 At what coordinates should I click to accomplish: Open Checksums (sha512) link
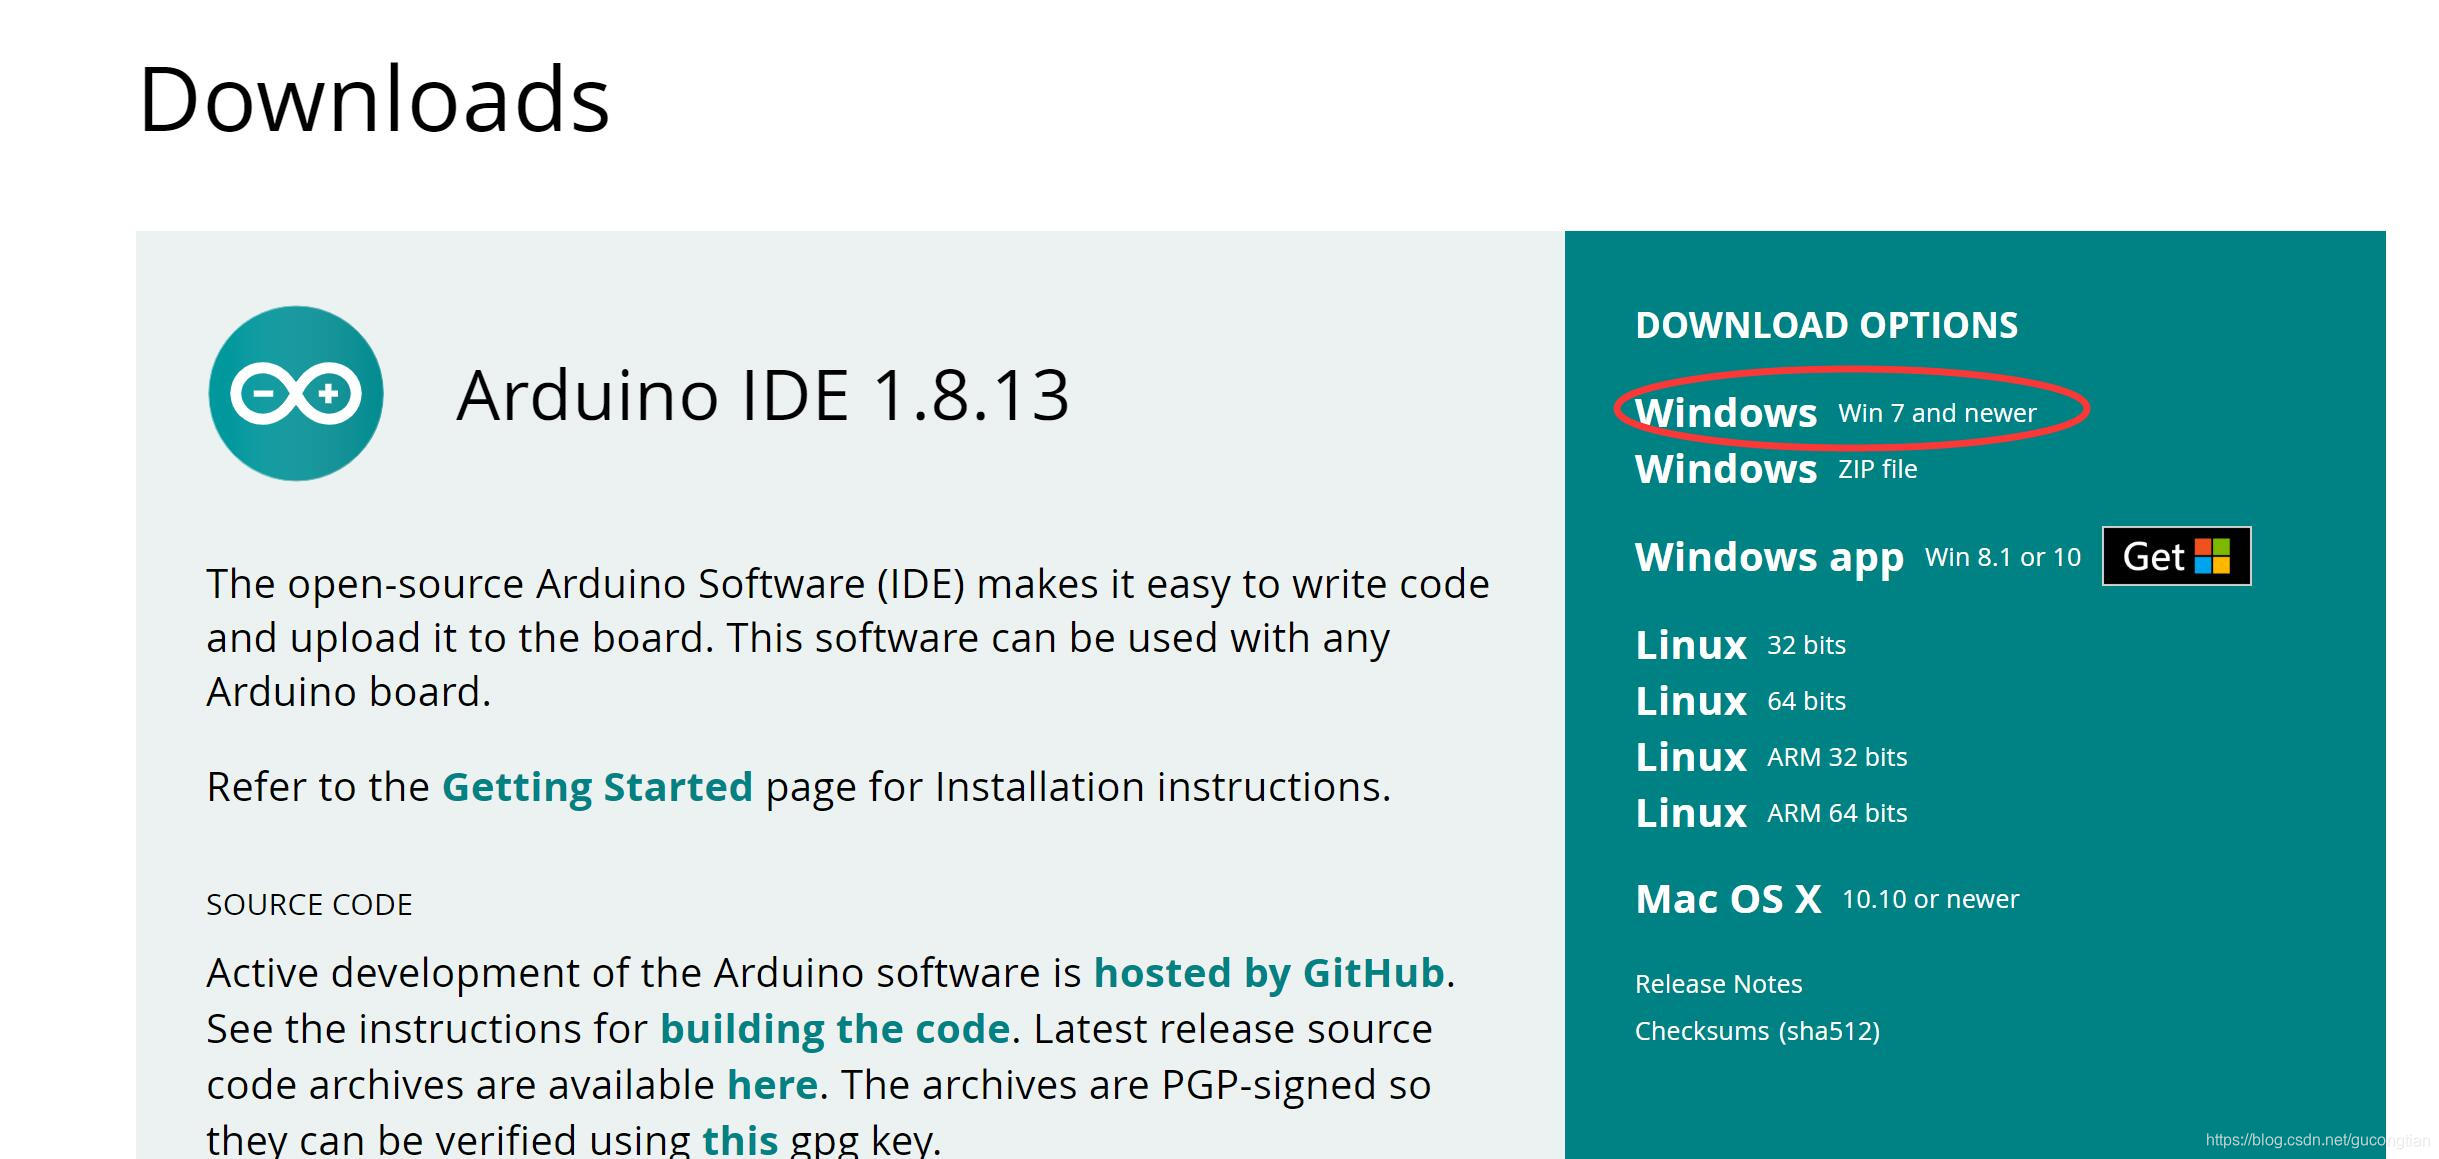point(1757,1031)
